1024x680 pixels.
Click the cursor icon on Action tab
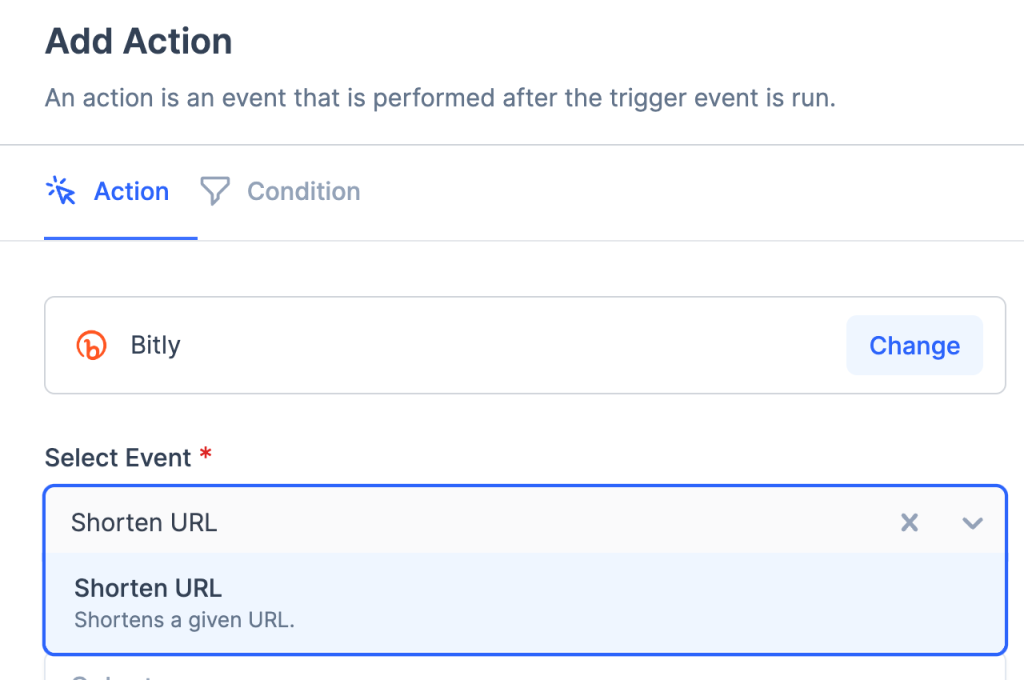point(62,190)
